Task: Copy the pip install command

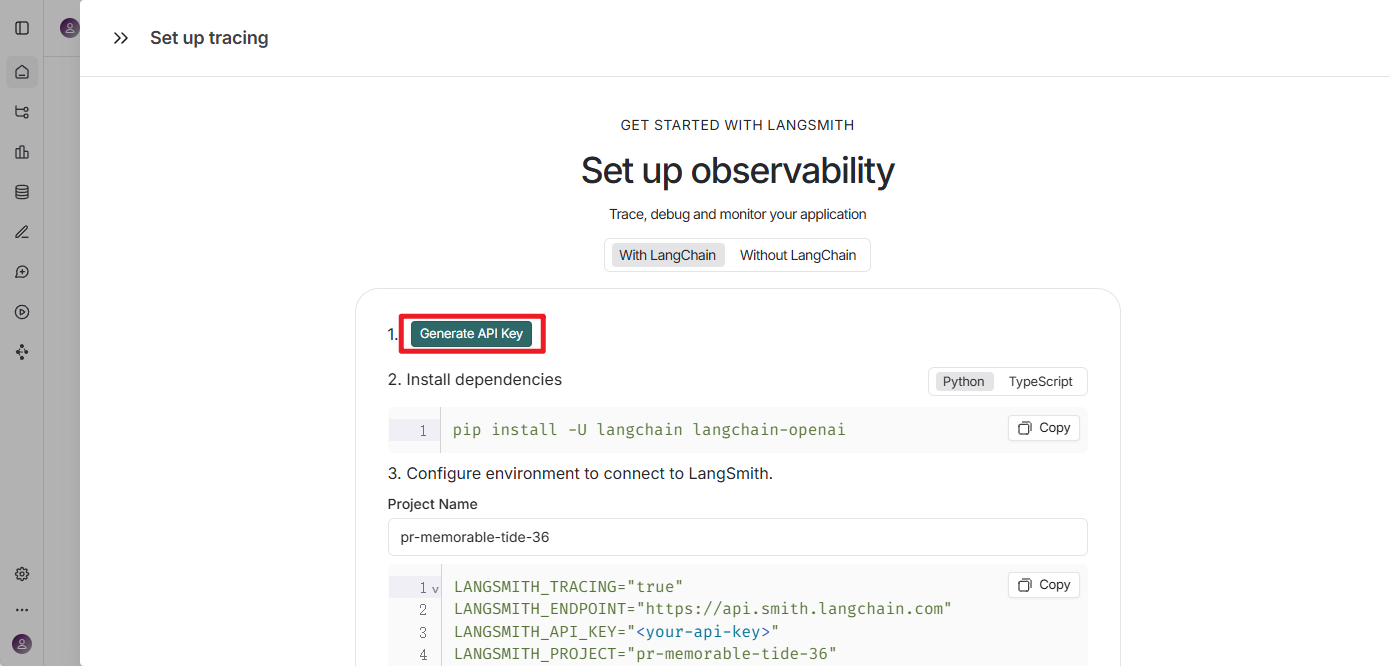Action: [x=1044, y=428]
